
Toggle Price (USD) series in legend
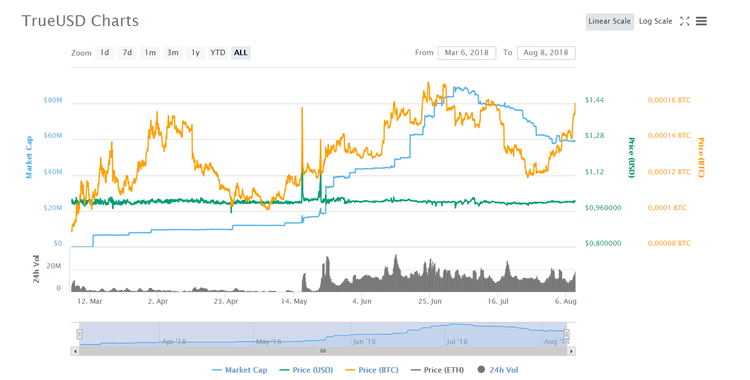(x=306, y=370)
